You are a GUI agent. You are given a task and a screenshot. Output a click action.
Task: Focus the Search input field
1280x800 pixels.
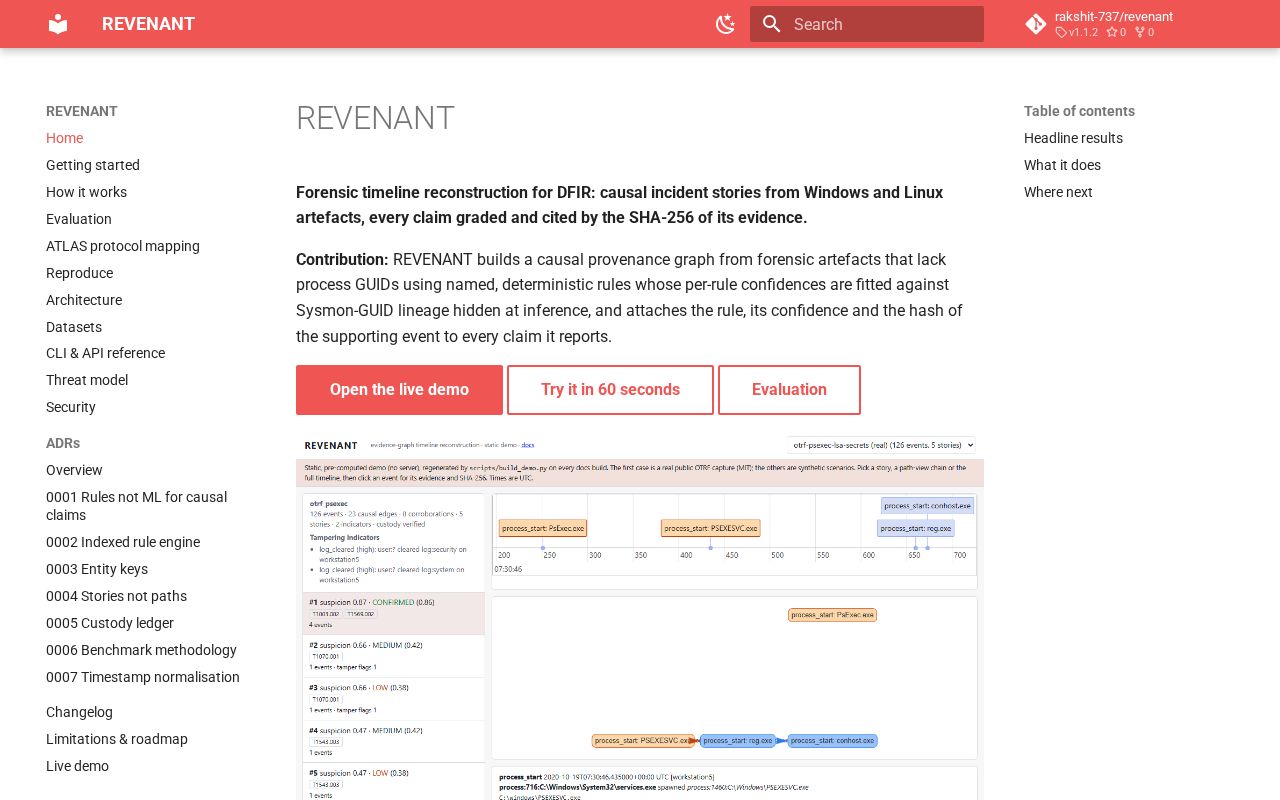[867, 24]
